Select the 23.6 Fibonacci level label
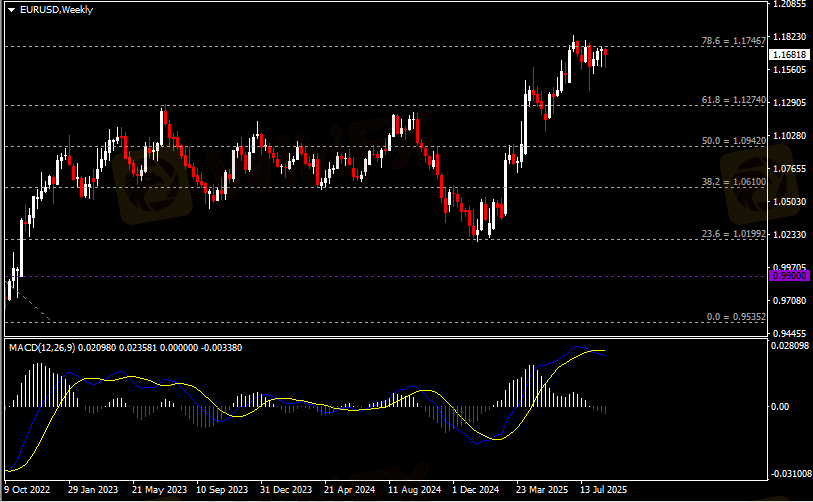Viewport: 813px width, 502px height. click(x=734, y=234)
